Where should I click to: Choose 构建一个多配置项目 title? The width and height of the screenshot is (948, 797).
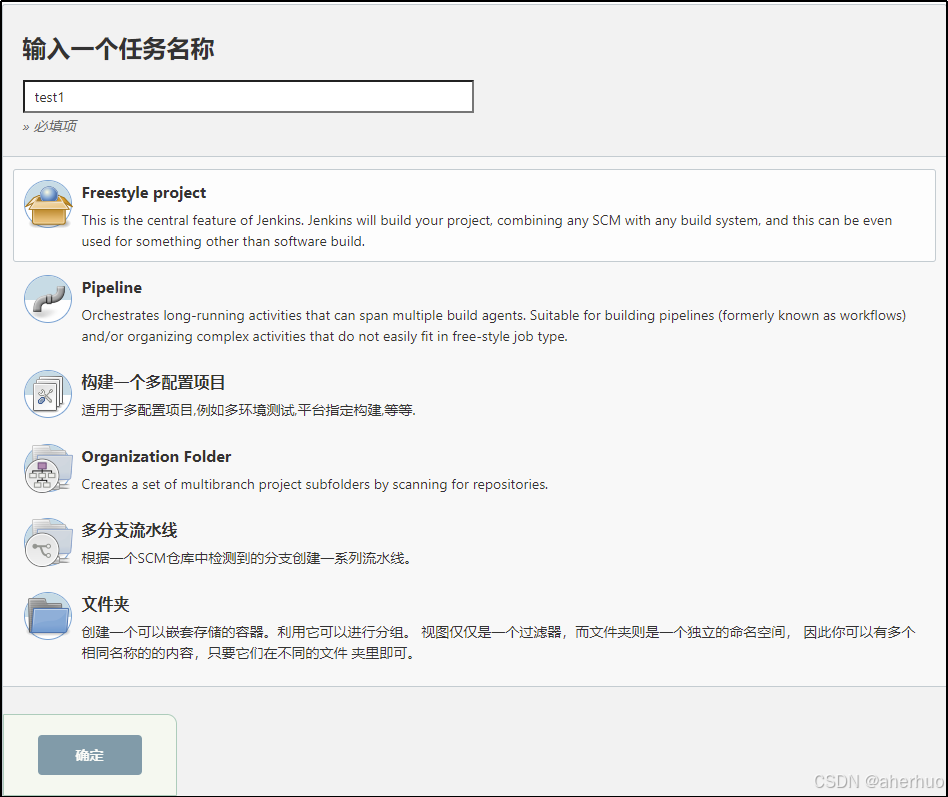[x=154, y=382]
